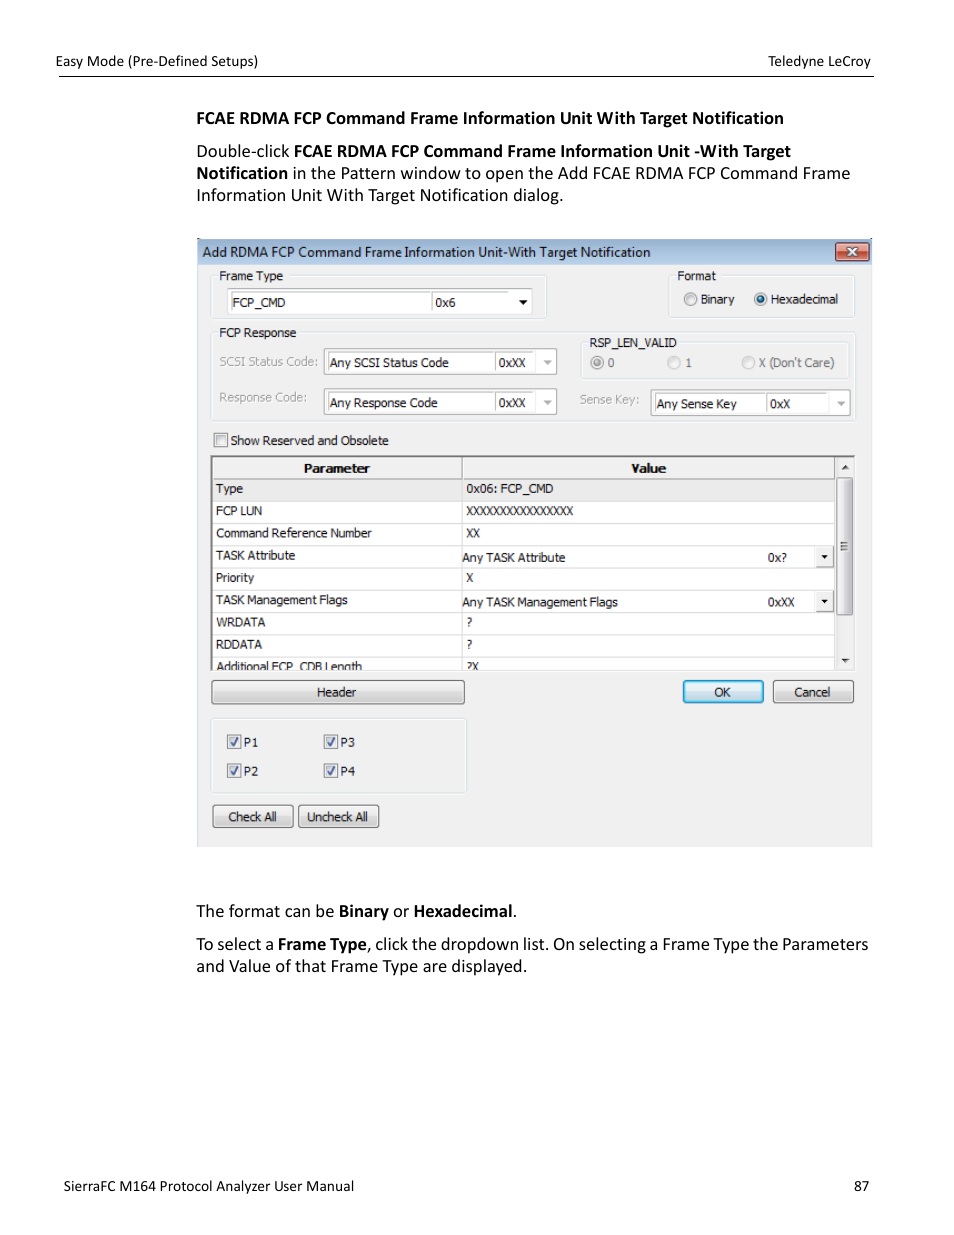The image size is (954, 1235).
Task: Open the SCSI Status Code dropdown
Action: 547,362
